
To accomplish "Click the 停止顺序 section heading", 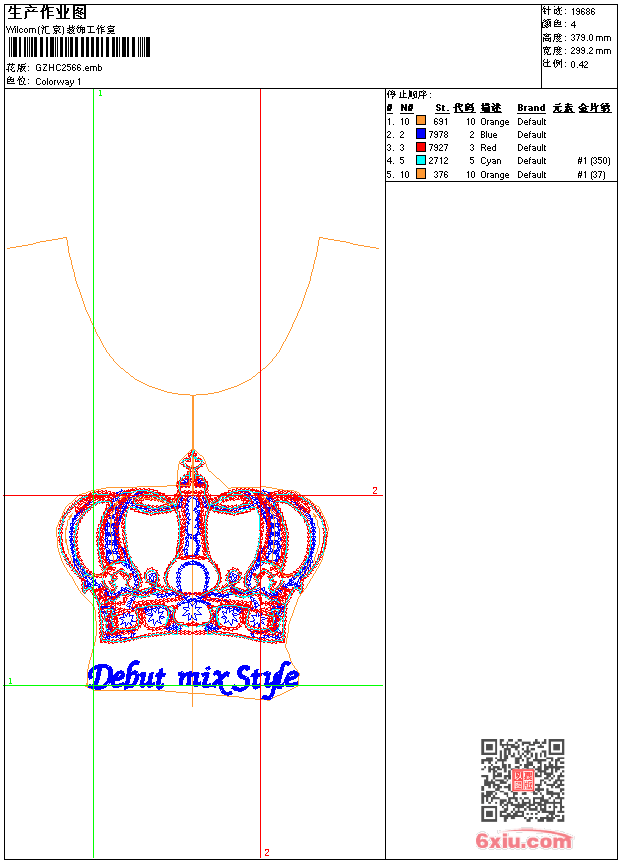I will [410, 95].
